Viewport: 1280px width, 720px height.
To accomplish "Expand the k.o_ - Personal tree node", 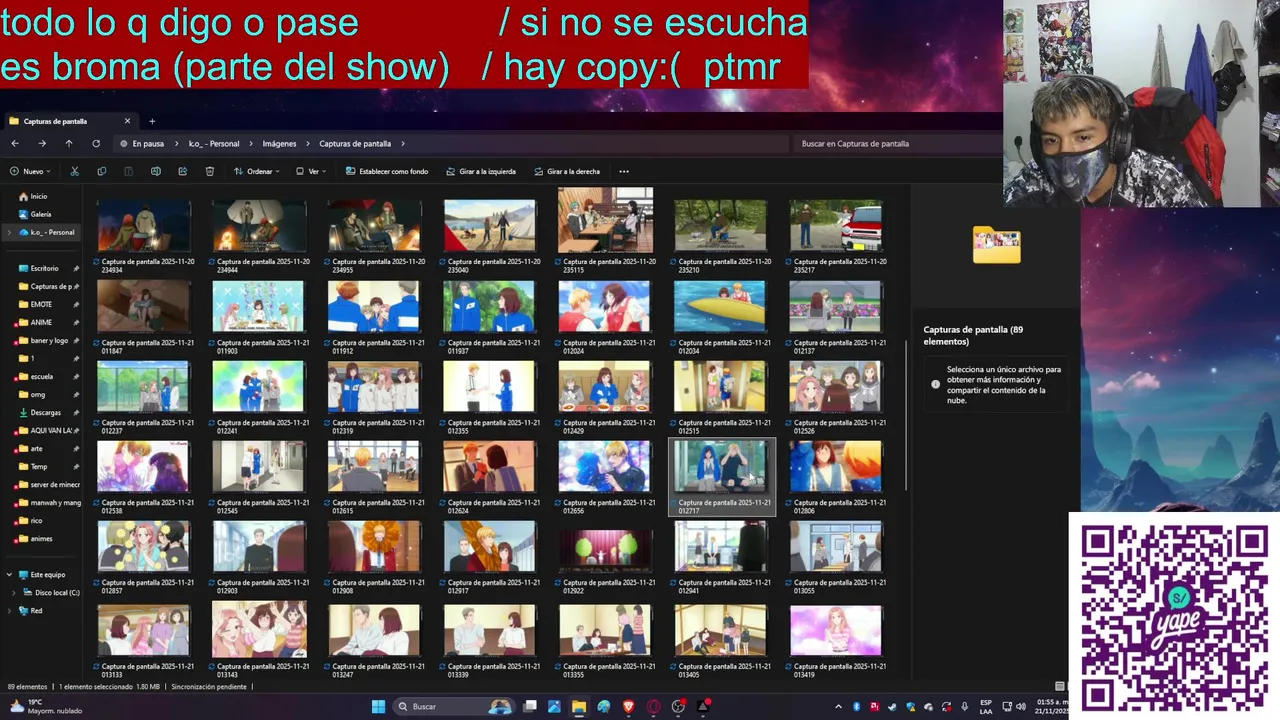I will [9, 232].
